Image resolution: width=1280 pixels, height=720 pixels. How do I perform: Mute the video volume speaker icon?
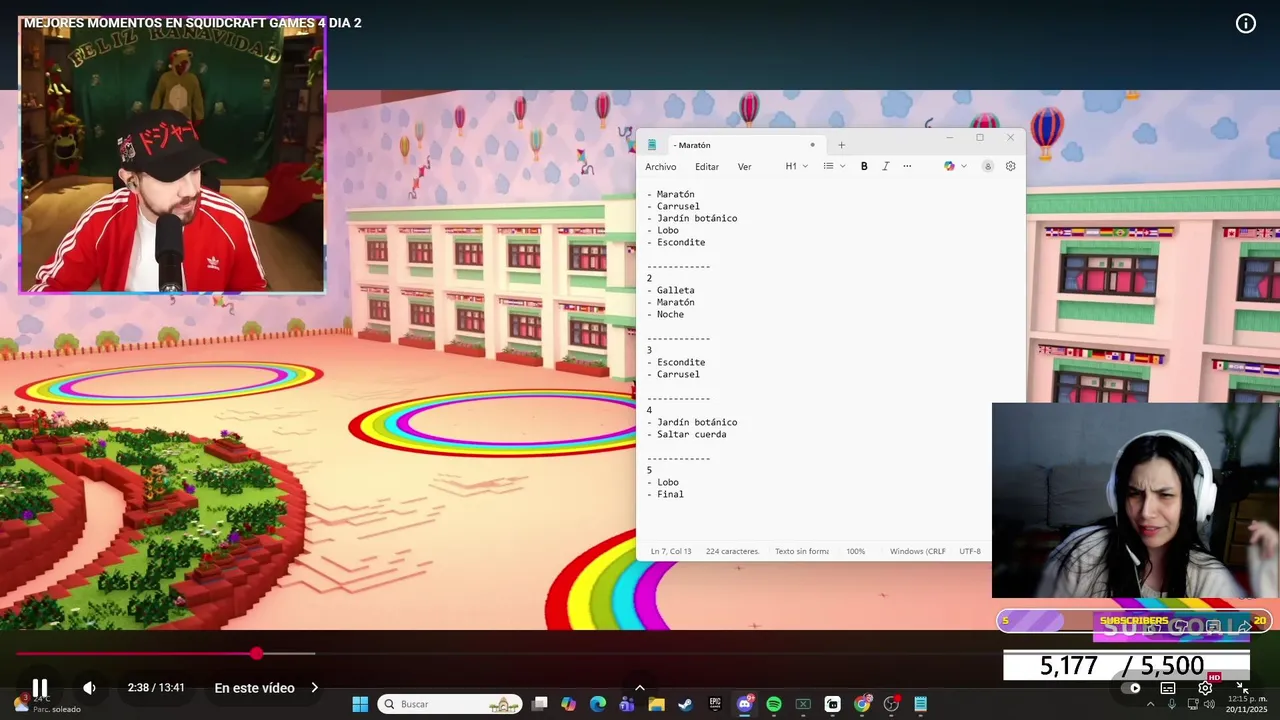point(89,688)
